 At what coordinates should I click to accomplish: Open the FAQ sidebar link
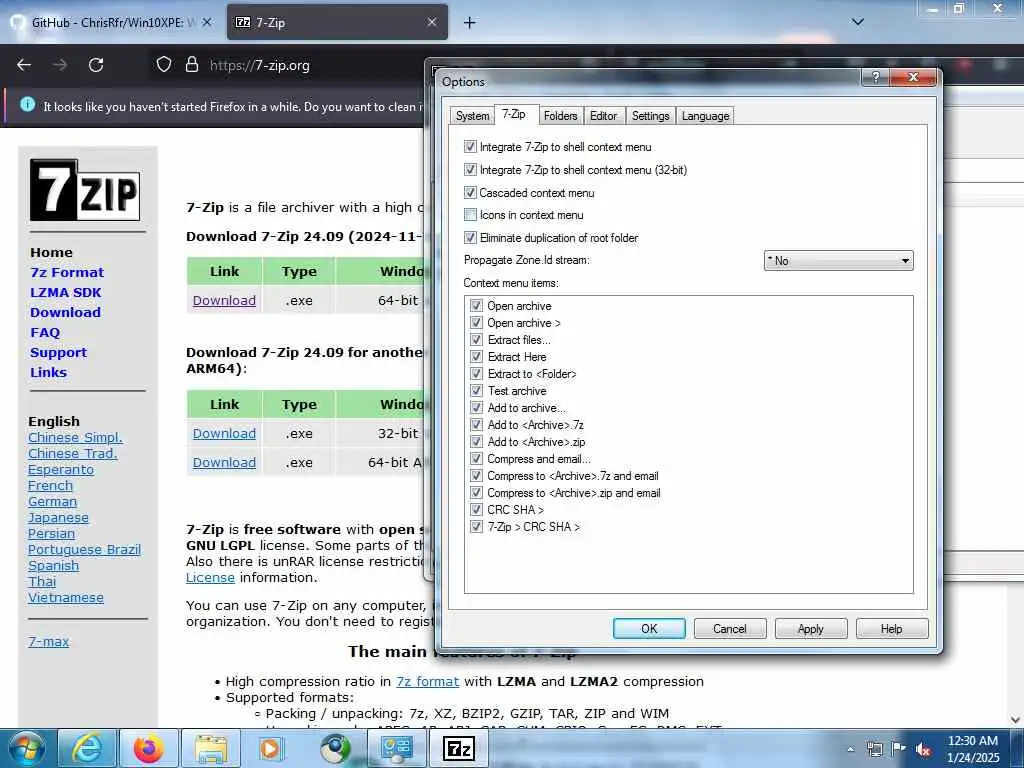pos(45,332)
